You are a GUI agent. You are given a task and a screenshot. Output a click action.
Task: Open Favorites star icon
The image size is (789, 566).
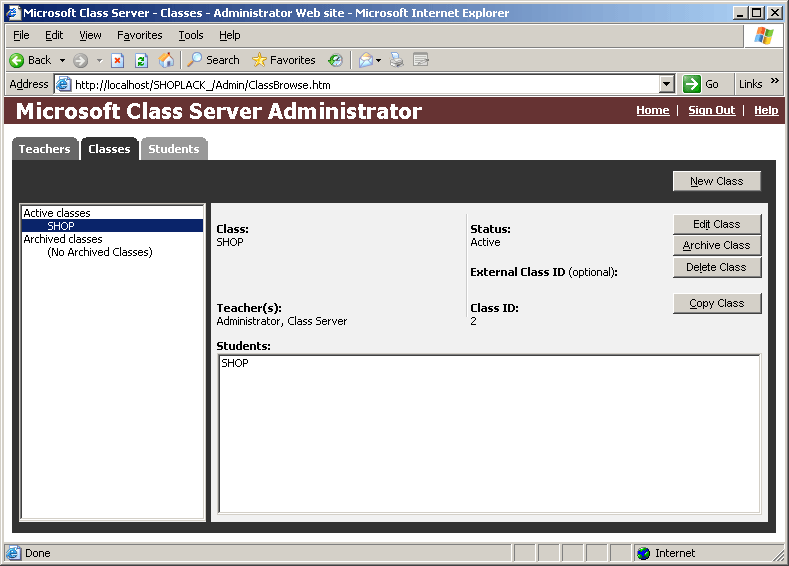click(x=259, y=60)
